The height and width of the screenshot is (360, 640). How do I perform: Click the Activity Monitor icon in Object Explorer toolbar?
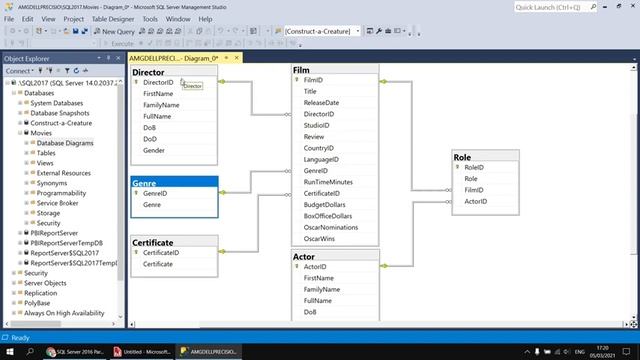(x=85, y=71)
